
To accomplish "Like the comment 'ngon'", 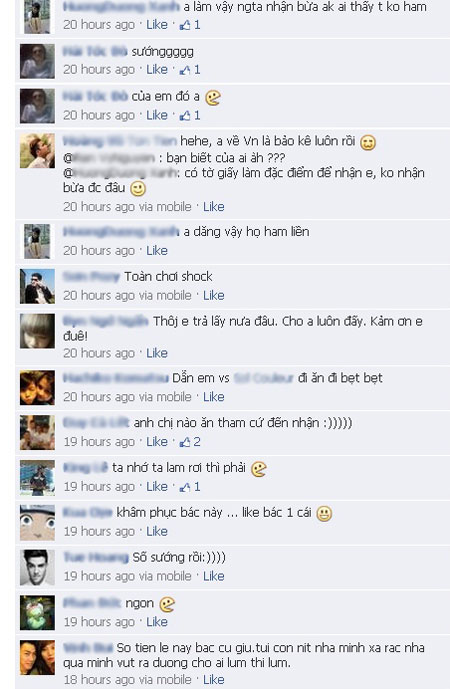I will [x=157, y=622].
